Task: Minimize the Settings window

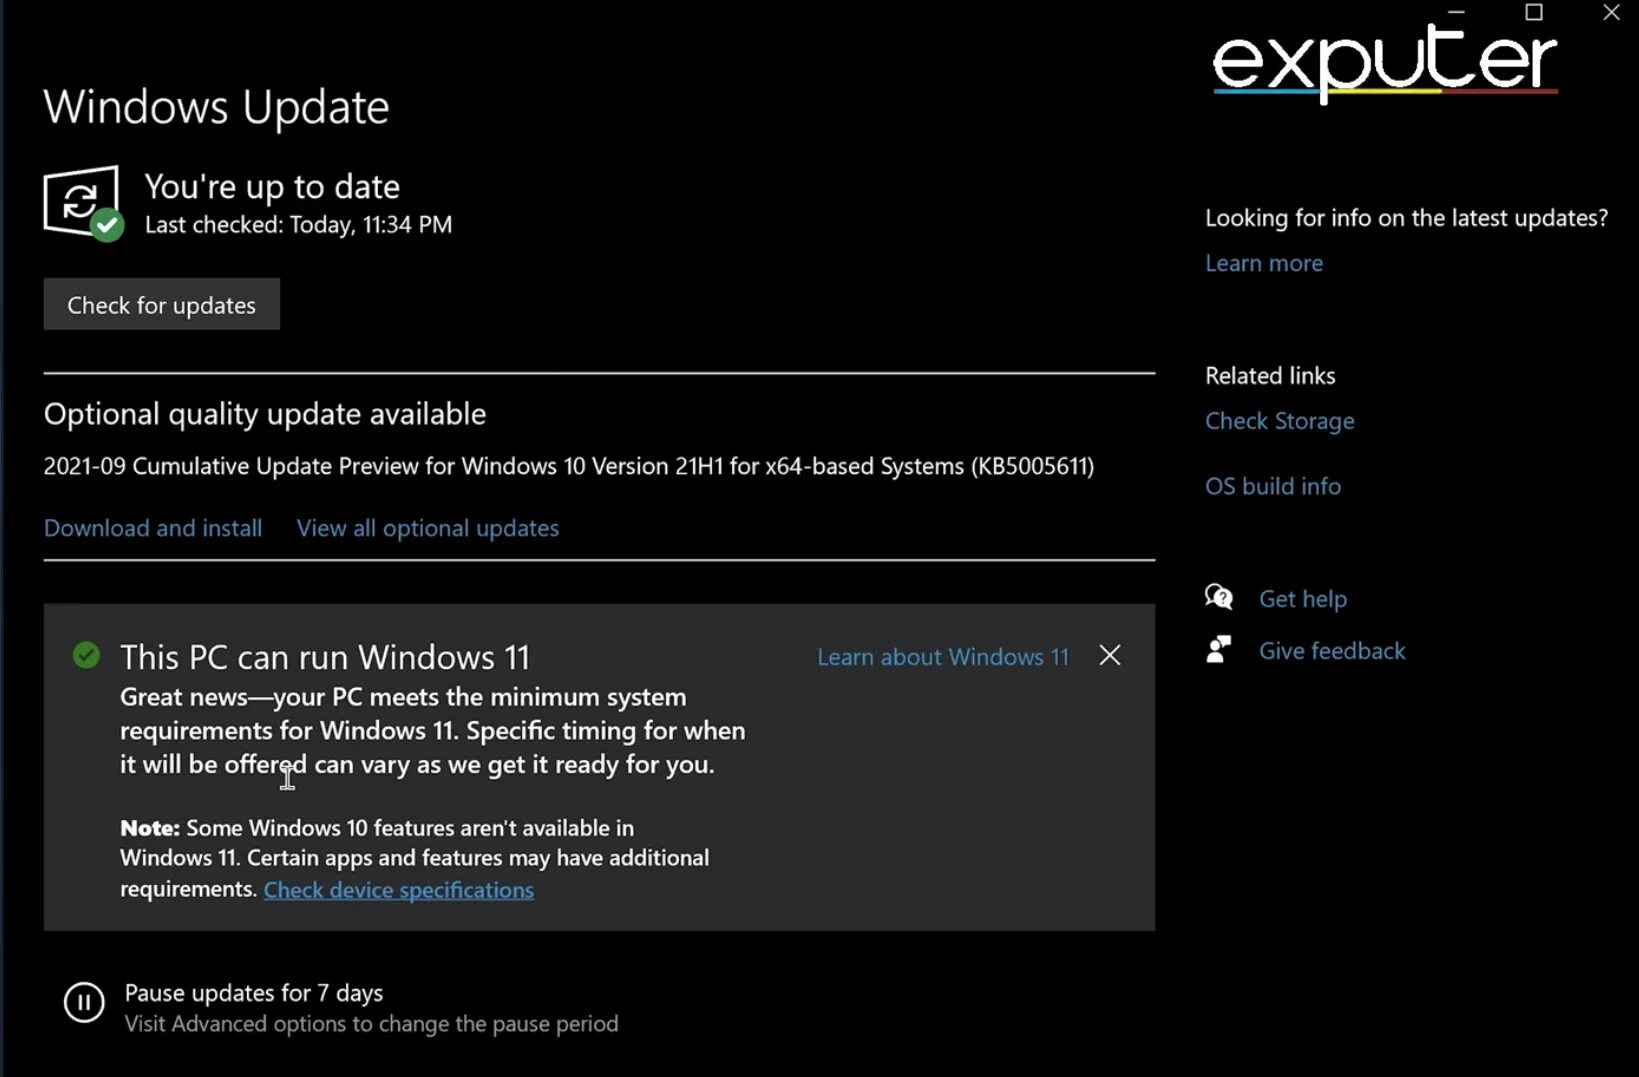Action: [x=1456, y=12]
